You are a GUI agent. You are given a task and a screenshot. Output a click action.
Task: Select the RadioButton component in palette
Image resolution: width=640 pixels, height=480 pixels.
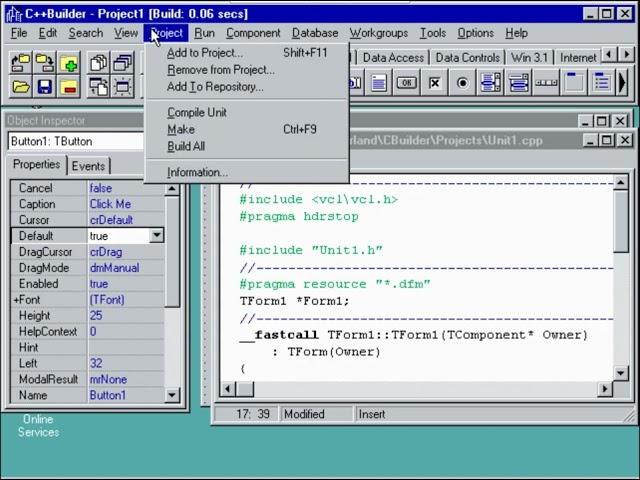[463, 83]
